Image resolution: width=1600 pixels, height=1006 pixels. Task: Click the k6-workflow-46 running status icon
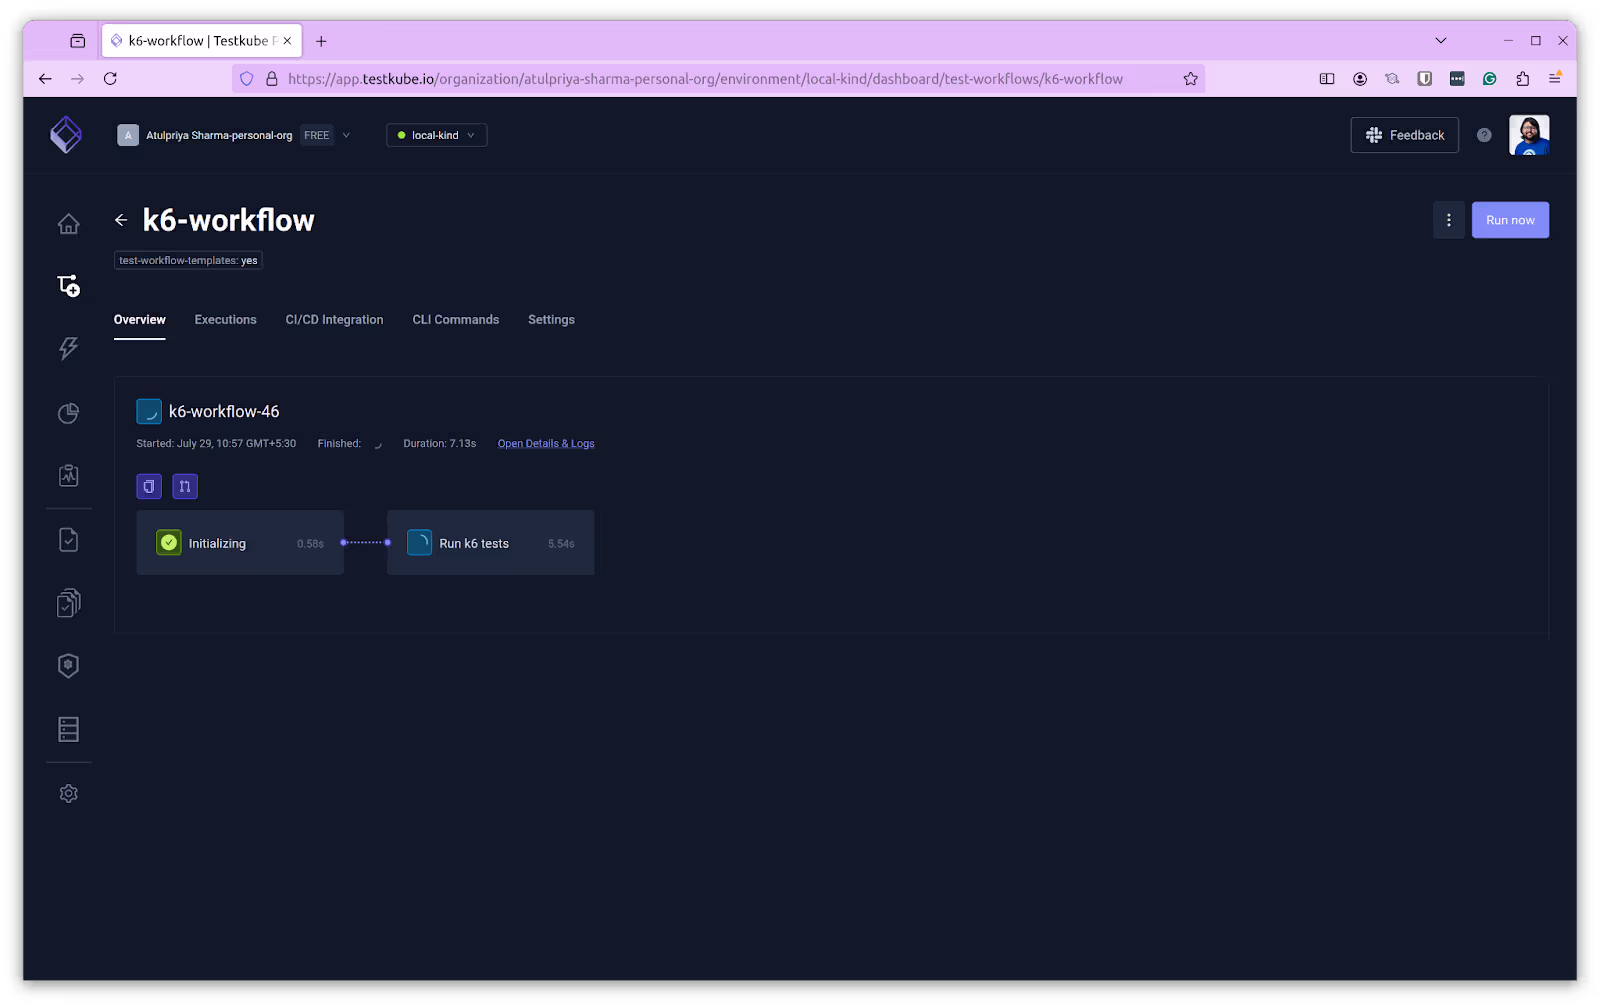tap(149, 411)
